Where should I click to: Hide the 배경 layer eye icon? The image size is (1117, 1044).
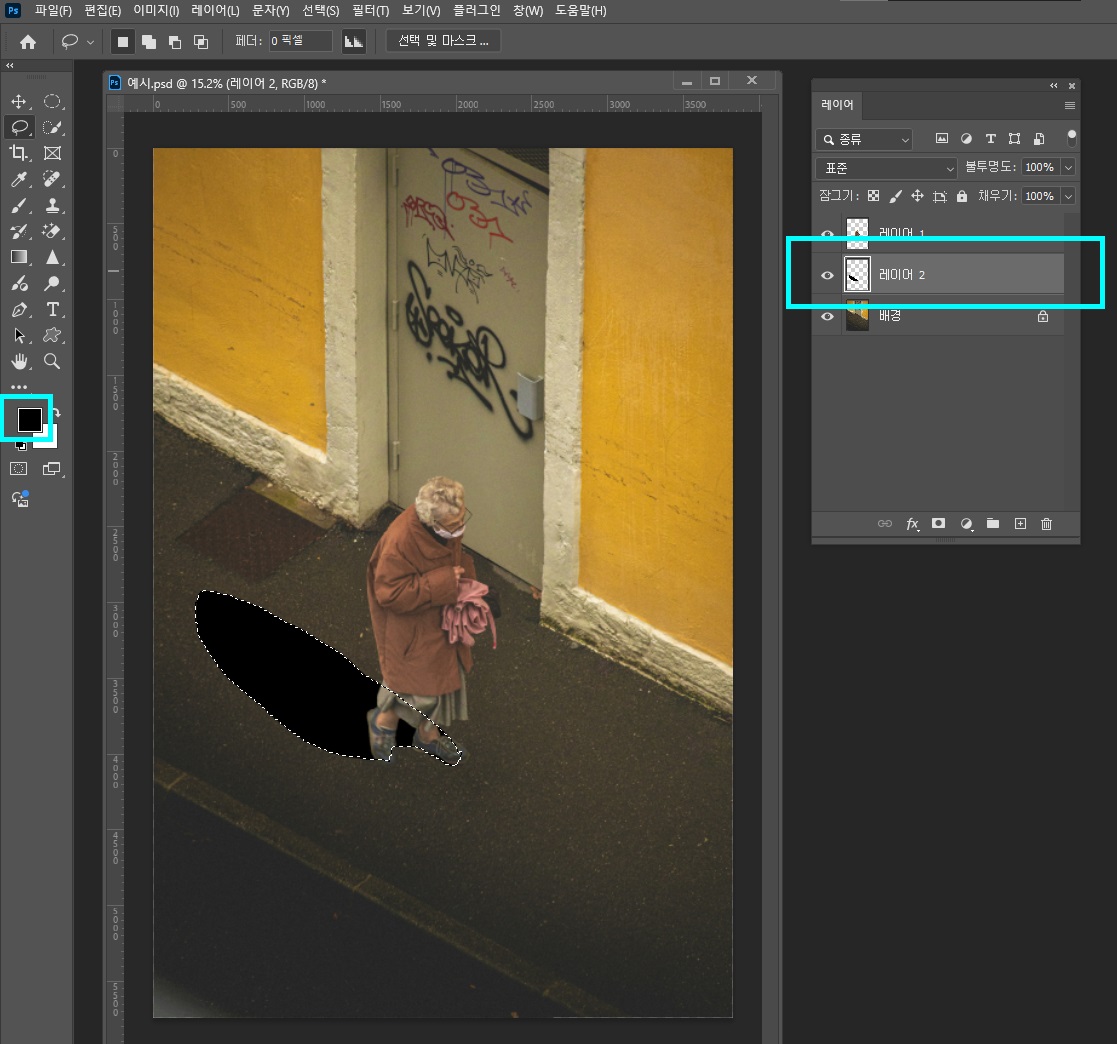tap(827, 316)
